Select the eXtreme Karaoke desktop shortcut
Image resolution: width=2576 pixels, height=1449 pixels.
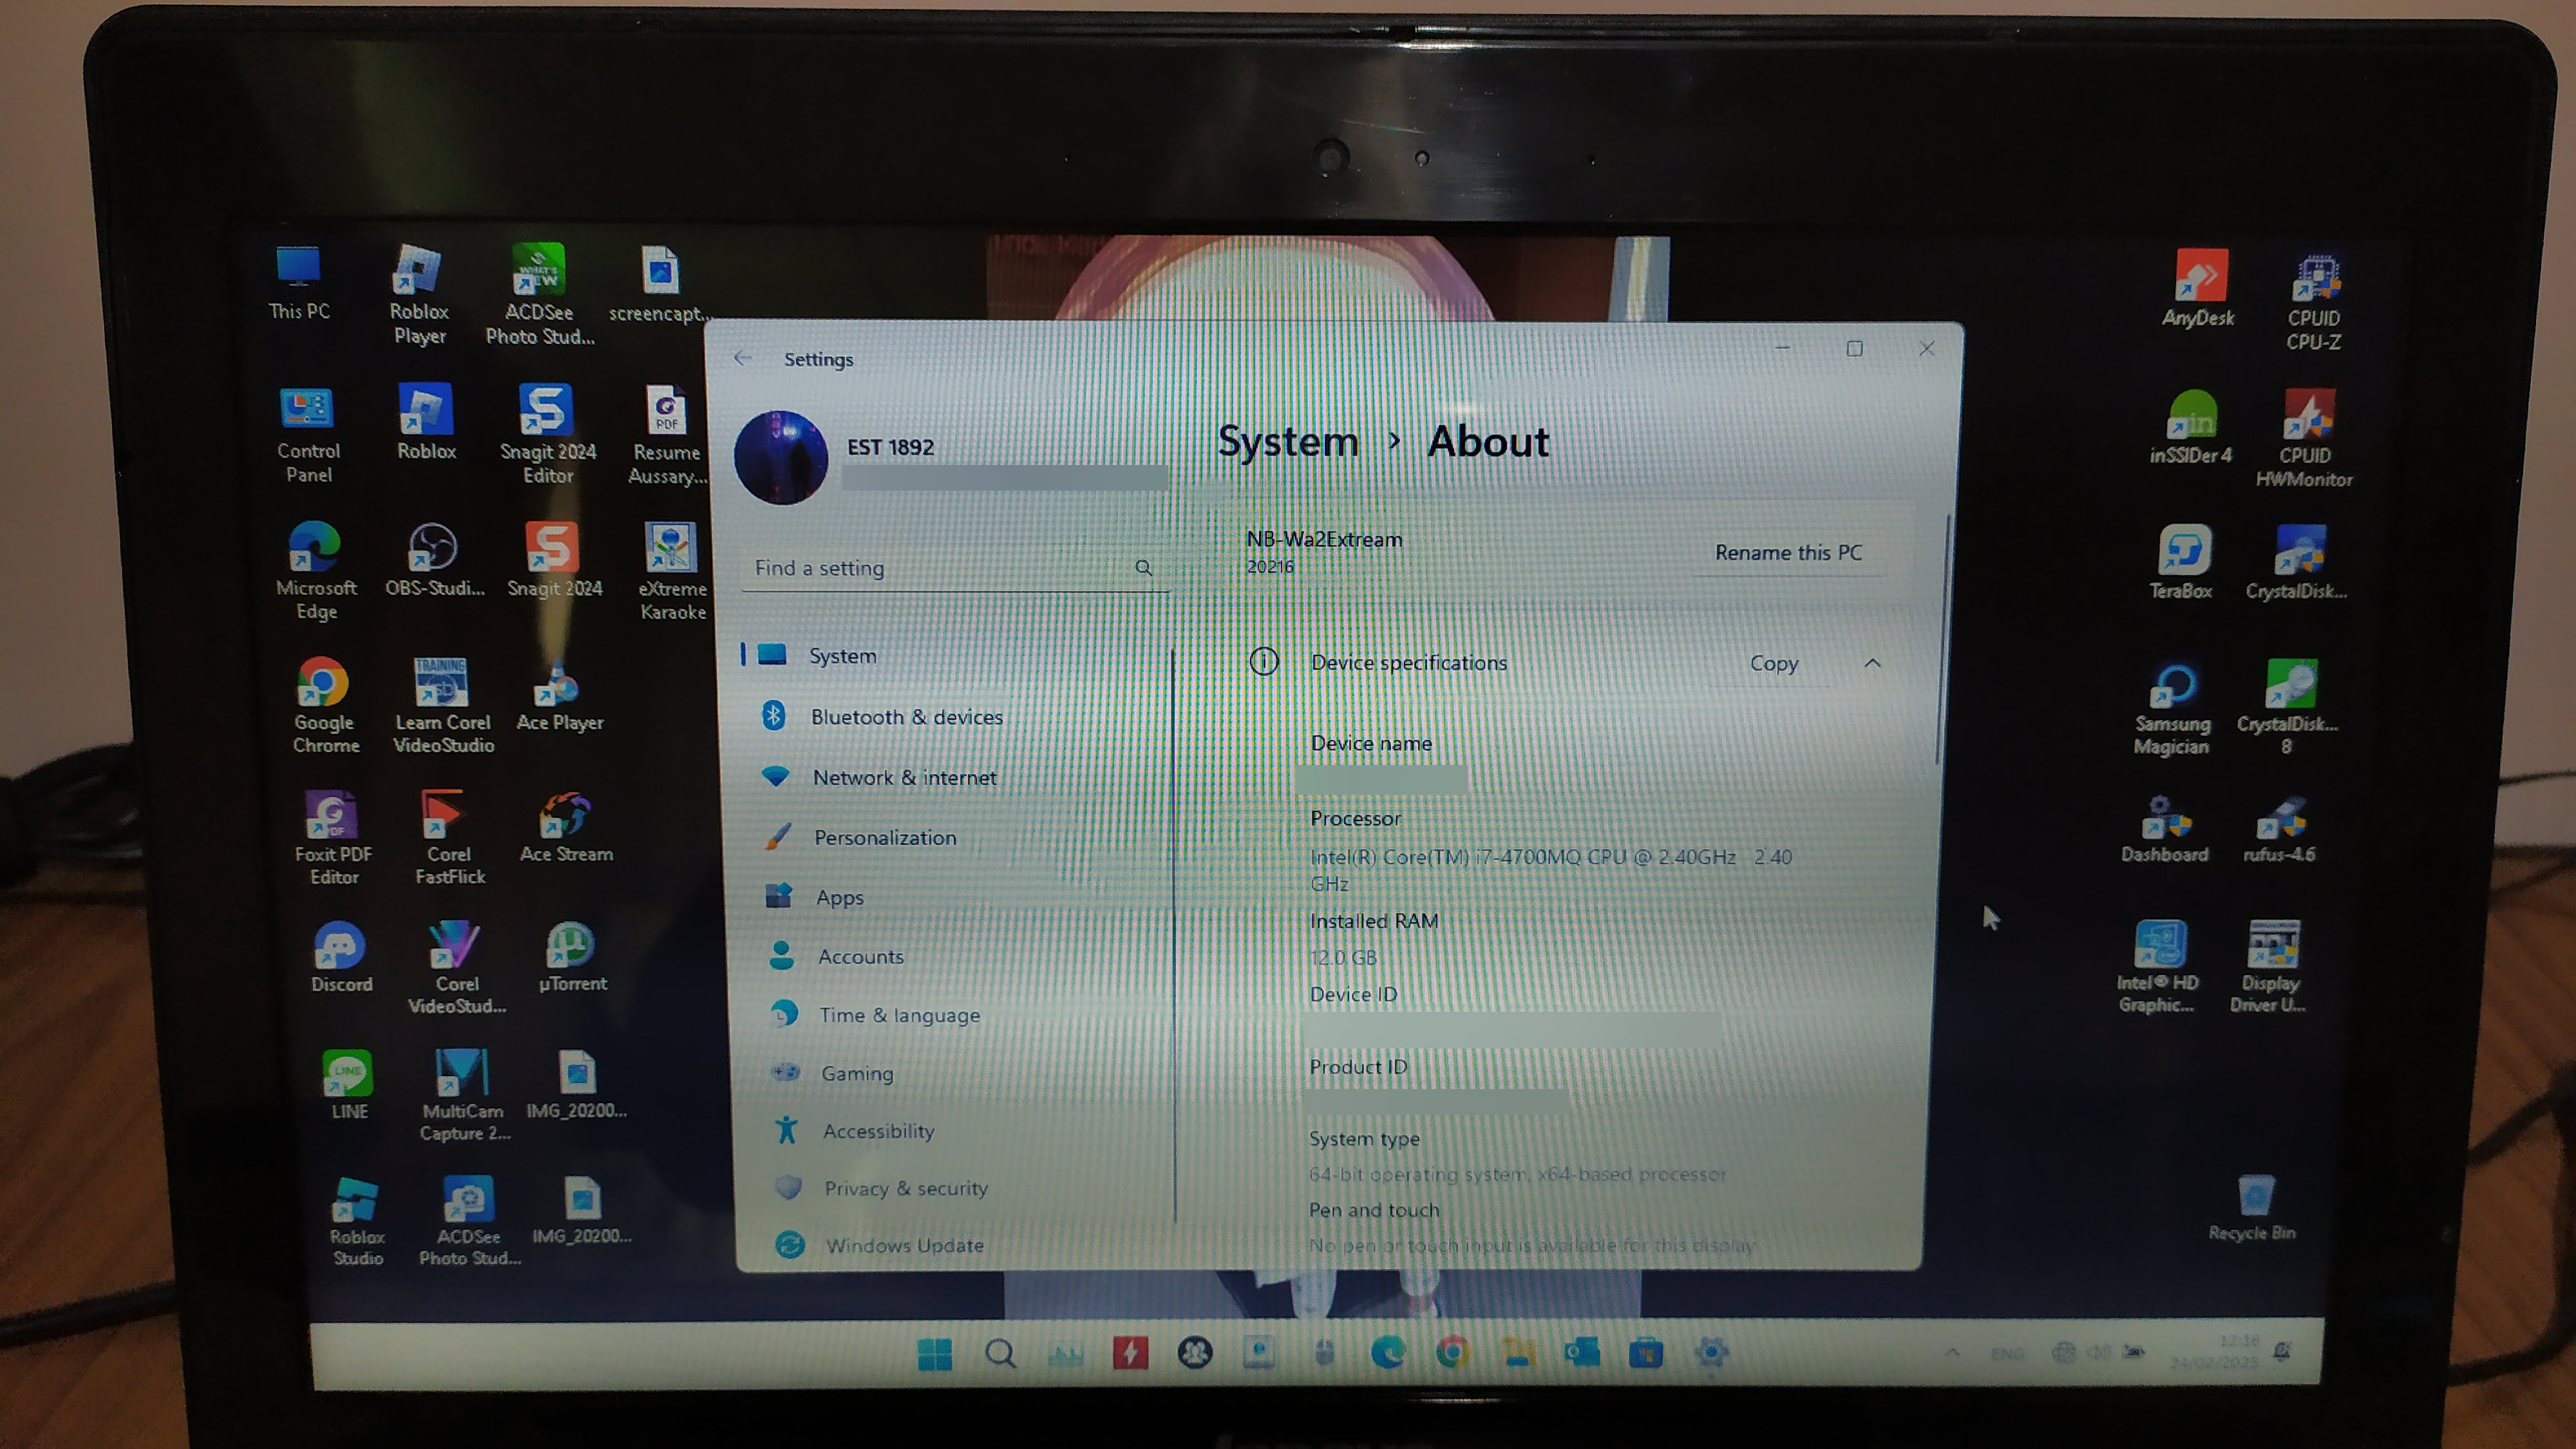[672, 572]
